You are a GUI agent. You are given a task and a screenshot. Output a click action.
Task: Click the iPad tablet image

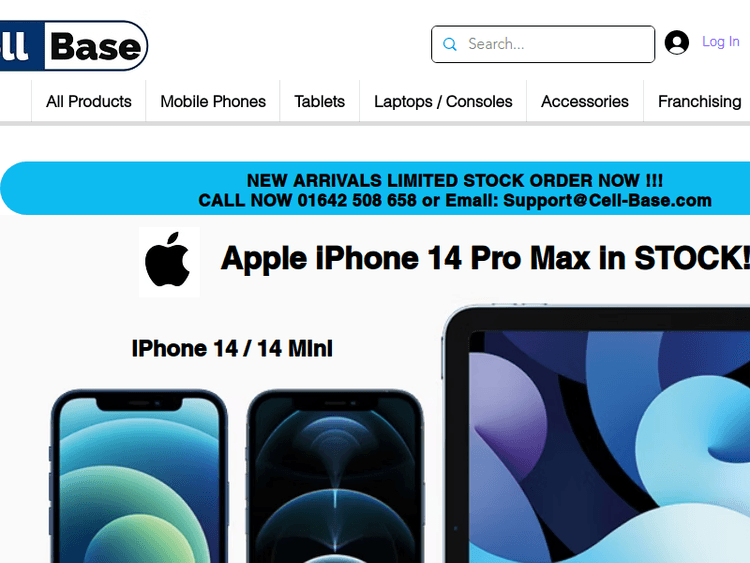(596, 433)
